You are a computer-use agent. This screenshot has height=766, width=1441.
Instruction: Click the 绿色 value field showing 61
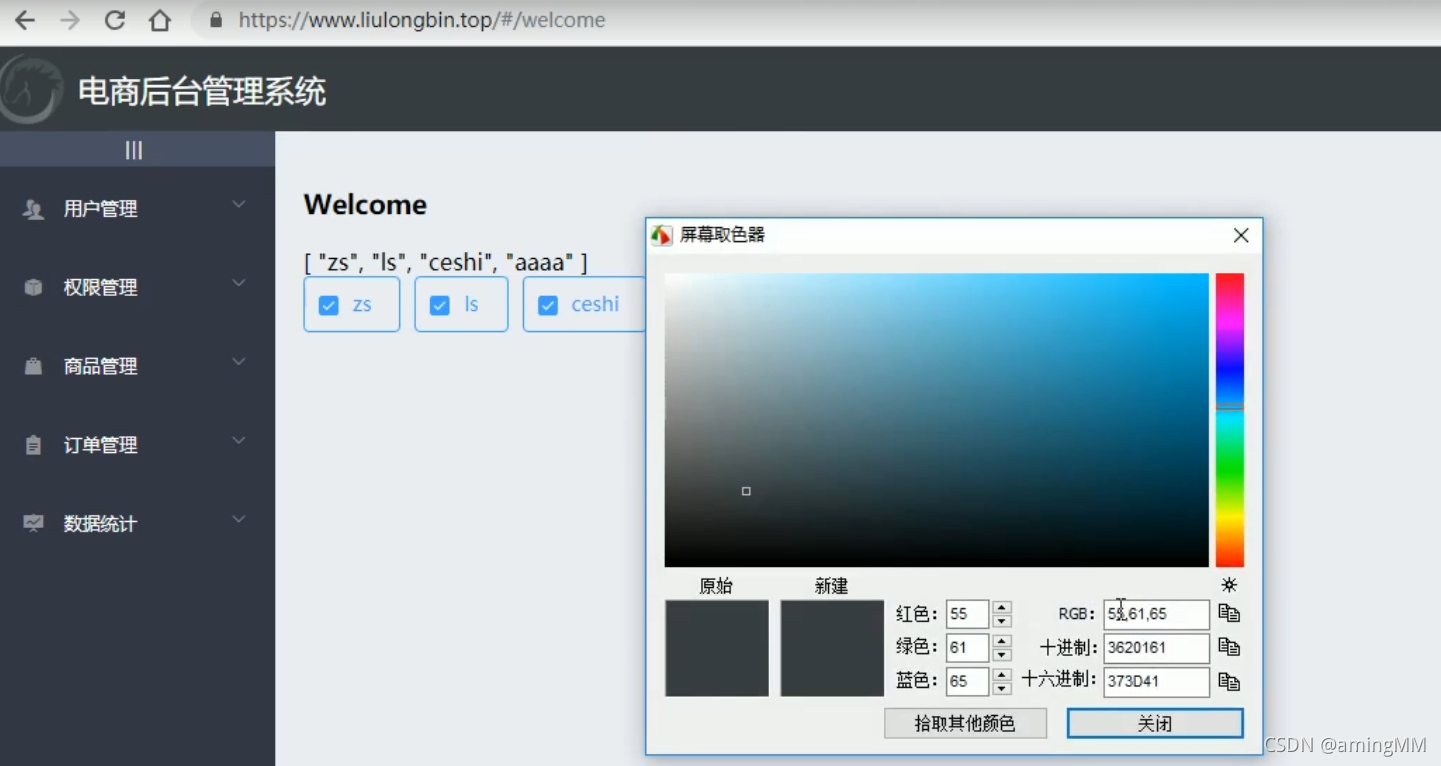pos(967,648)
